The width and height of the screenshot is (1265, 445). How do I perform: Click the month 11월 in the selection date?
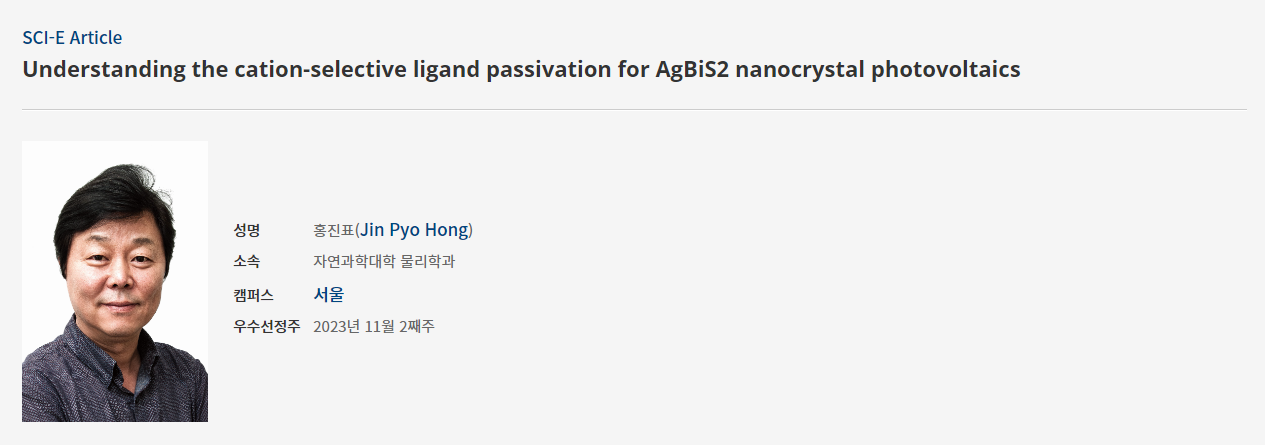click(385, 327)
